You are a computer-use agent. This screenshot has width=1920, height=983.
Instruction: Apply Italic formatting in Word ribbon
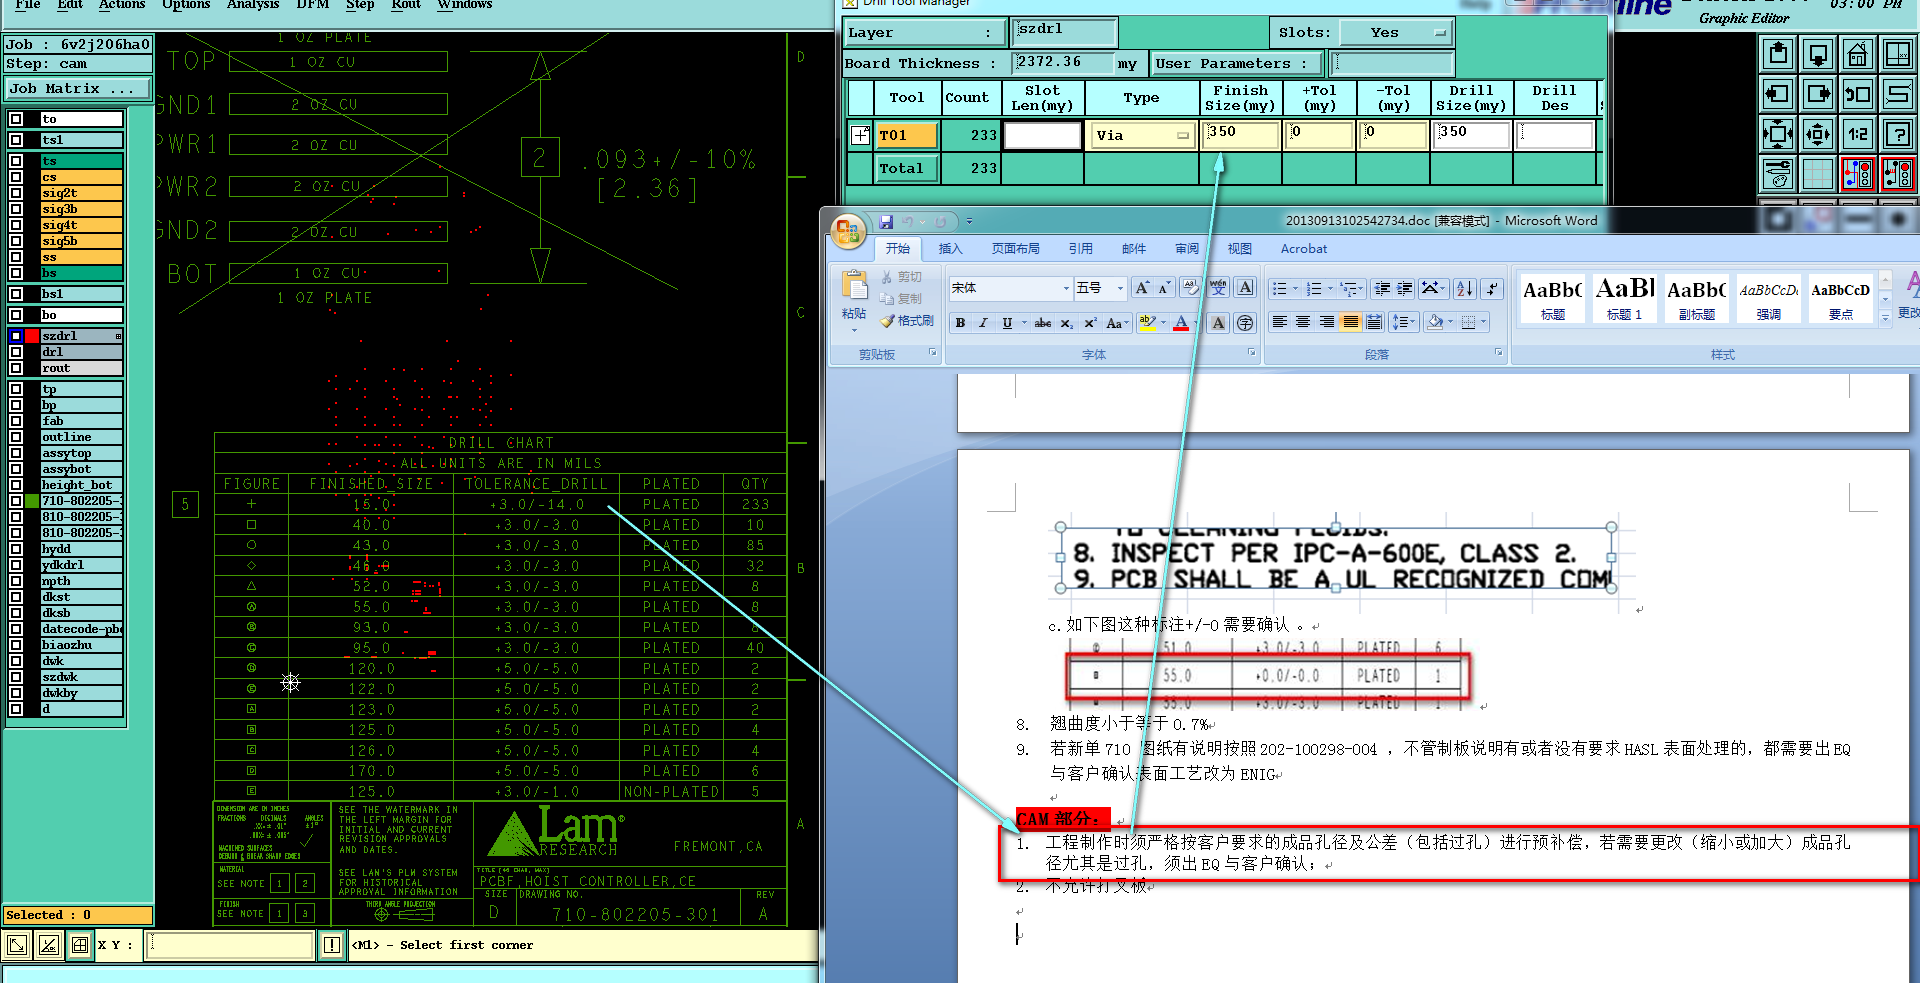point(983,323)
